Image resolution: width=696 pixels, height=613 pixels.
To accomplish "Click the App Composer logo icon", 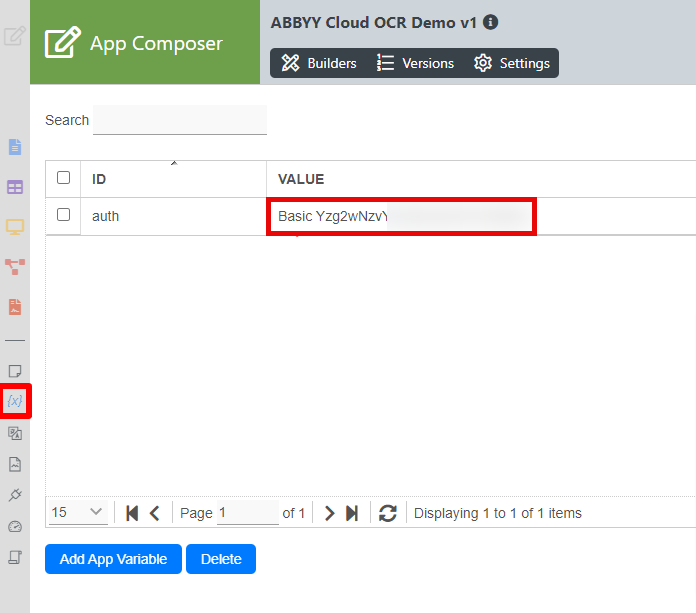I will 63,42.
